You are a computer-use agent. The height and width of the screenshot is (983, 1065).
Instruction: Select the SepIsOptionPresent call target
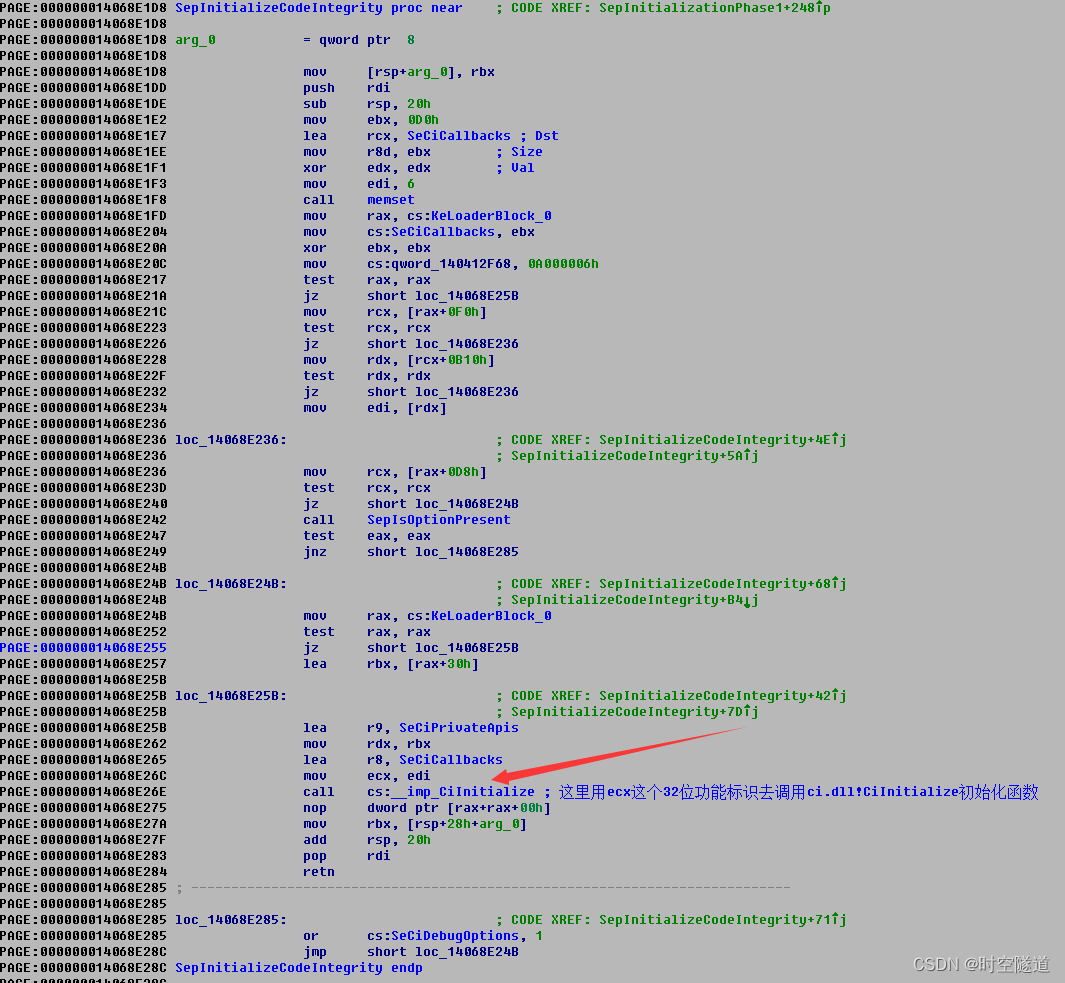point(439,520)
